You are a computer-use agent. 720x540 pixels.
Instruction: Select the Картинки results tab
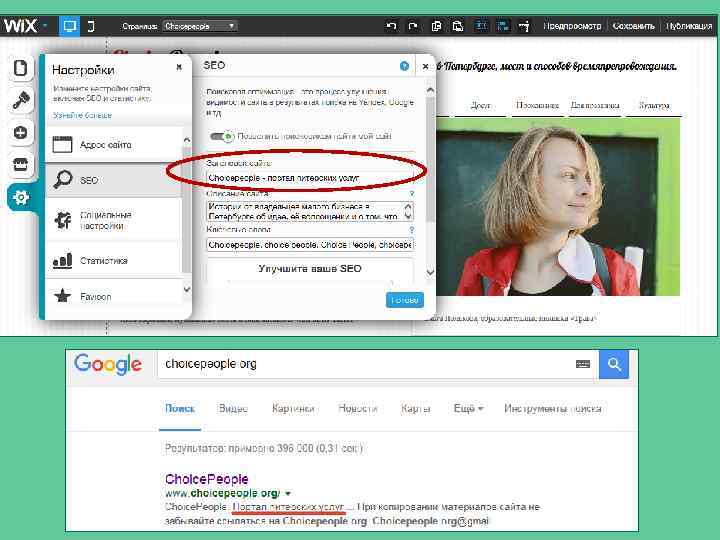click(293, 408)
